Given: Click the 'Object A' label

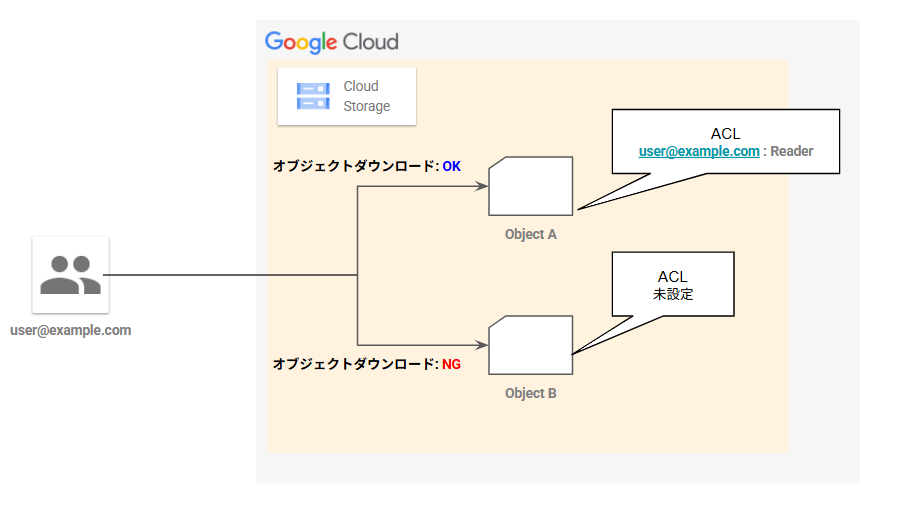Looking at the screenshot, I should click(530, 234).
